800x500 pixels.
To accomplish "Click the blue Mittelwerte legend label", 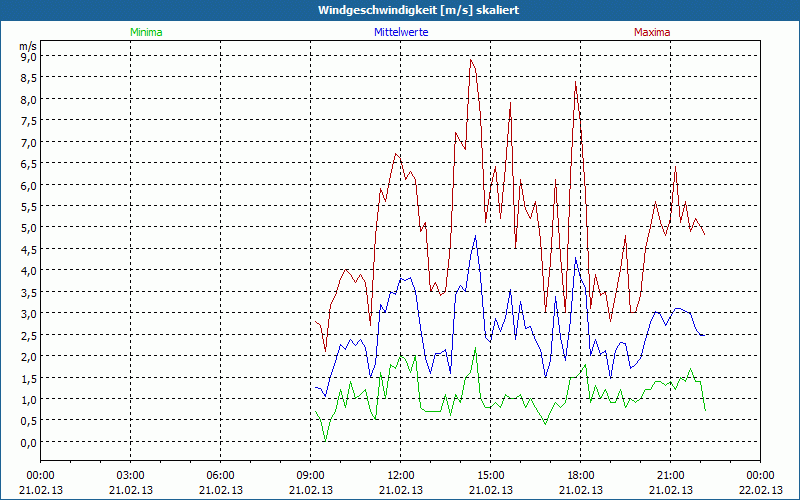I will 399,32.
